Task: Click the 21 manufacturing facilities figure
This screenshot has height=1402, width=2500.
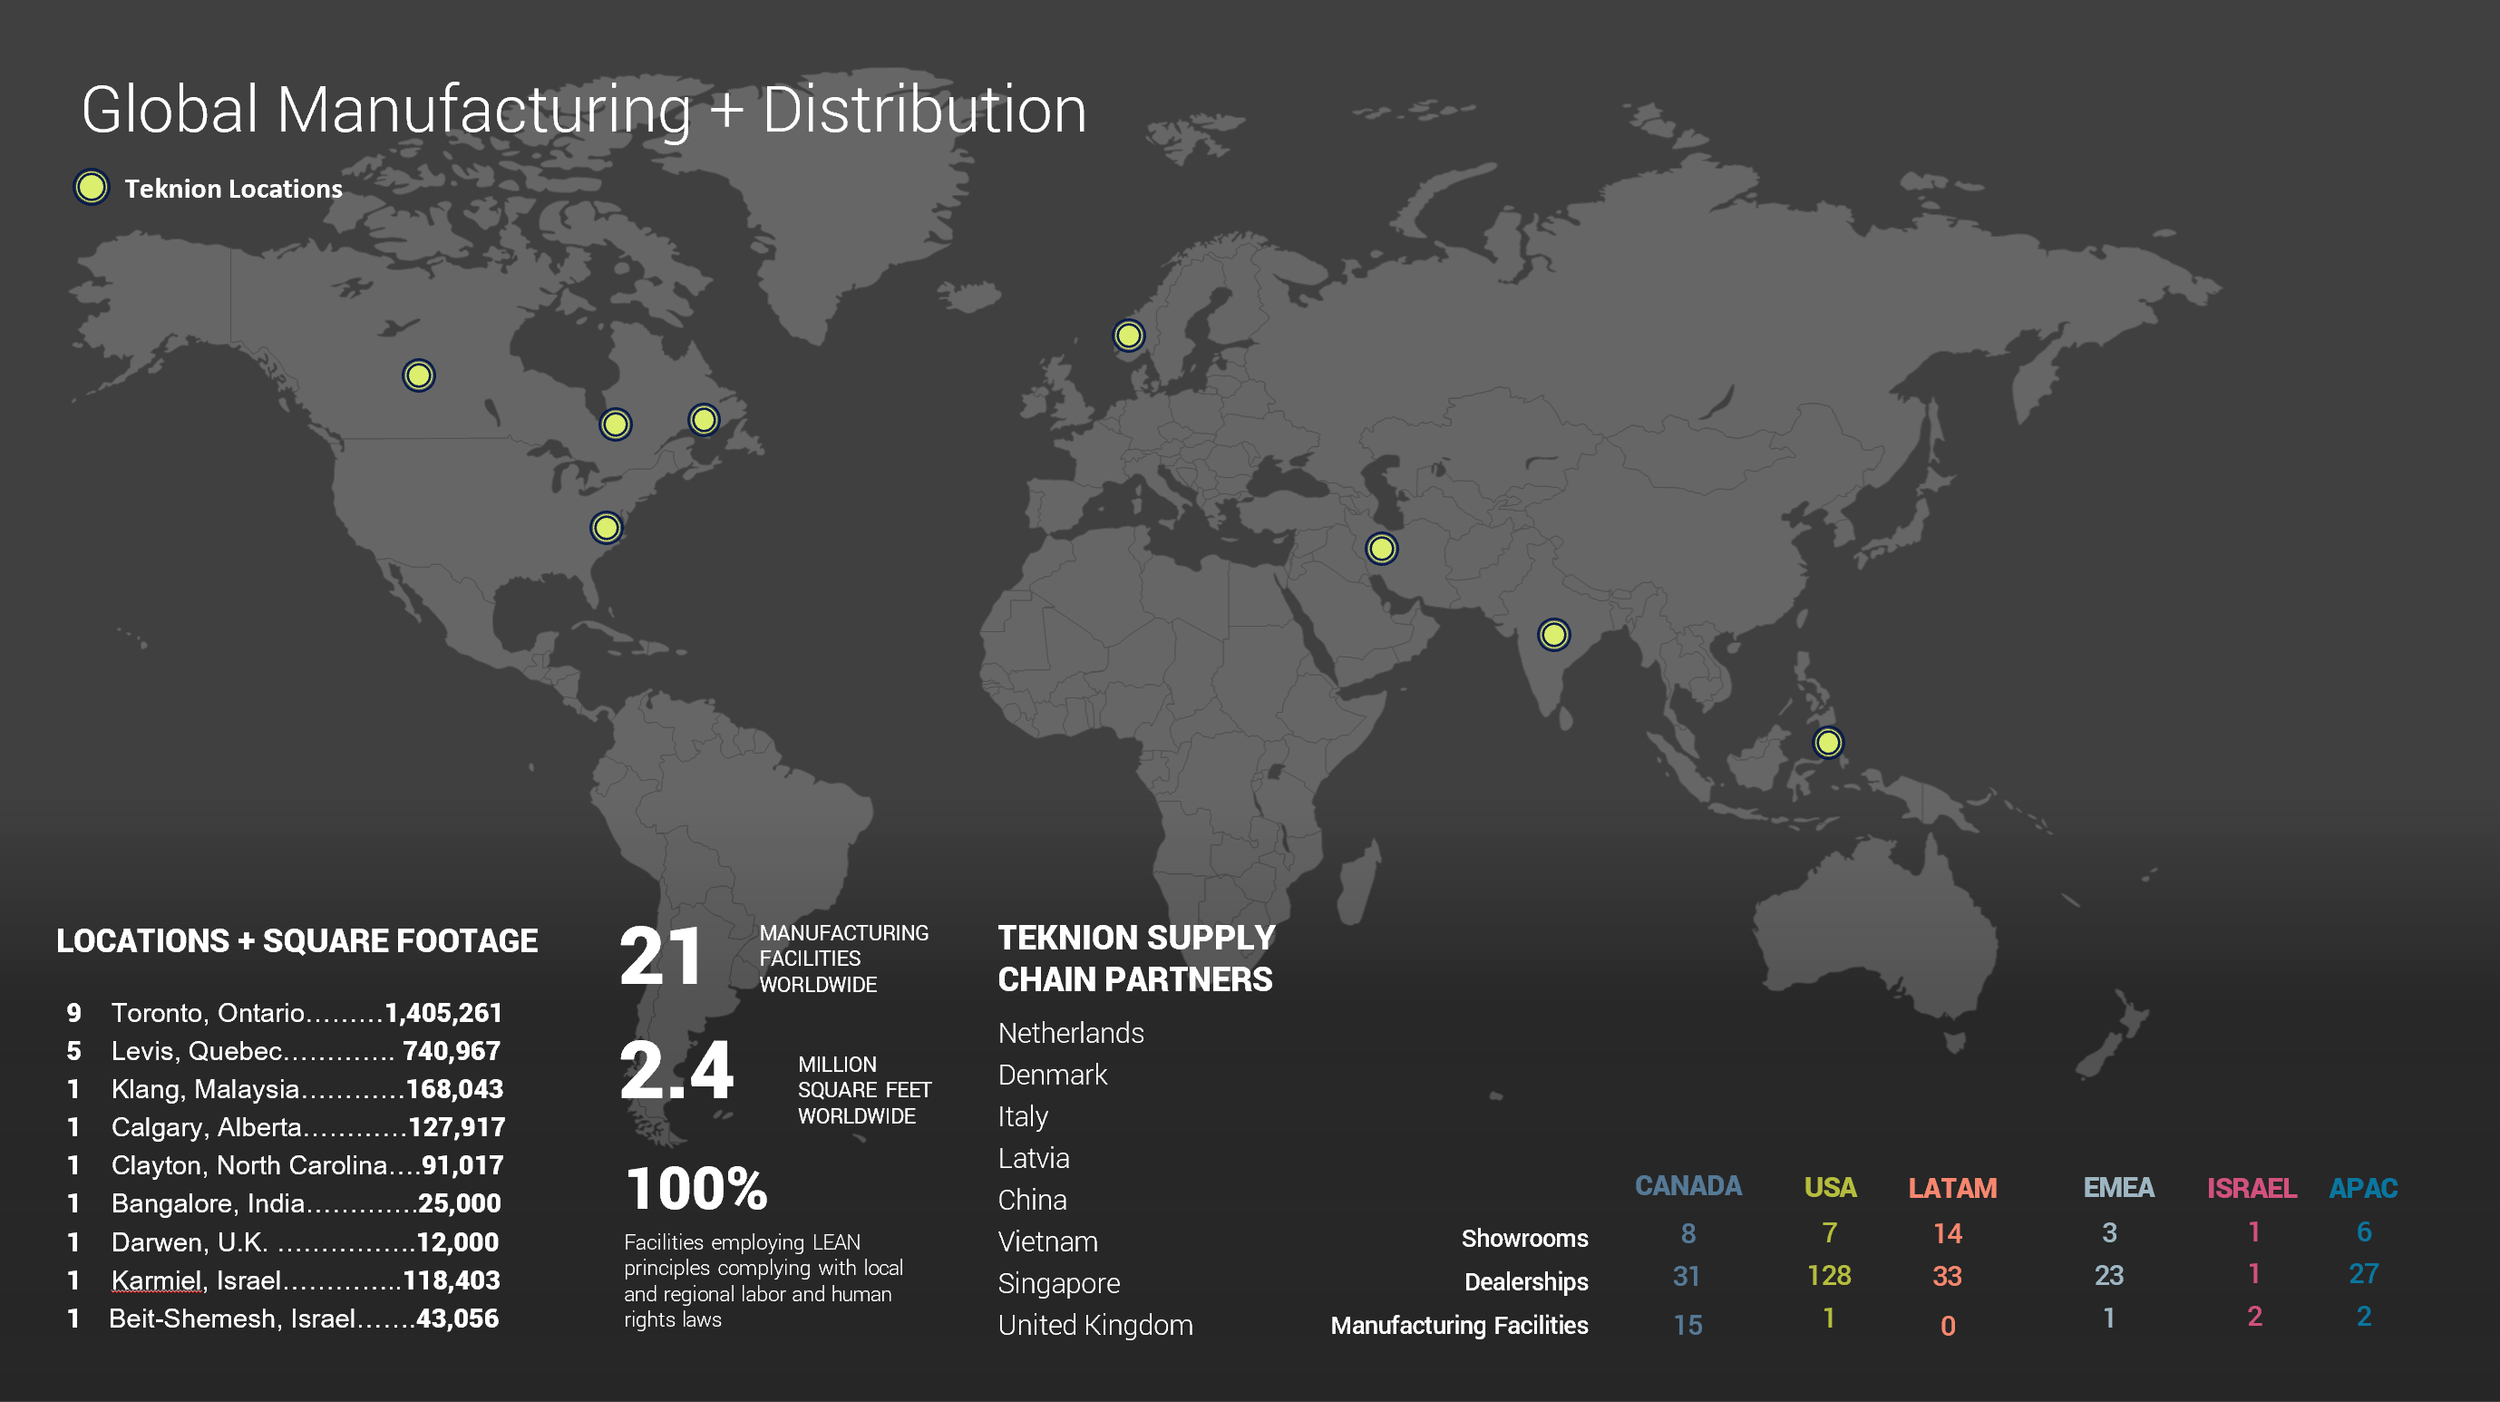Action: (x=660, y=957)
